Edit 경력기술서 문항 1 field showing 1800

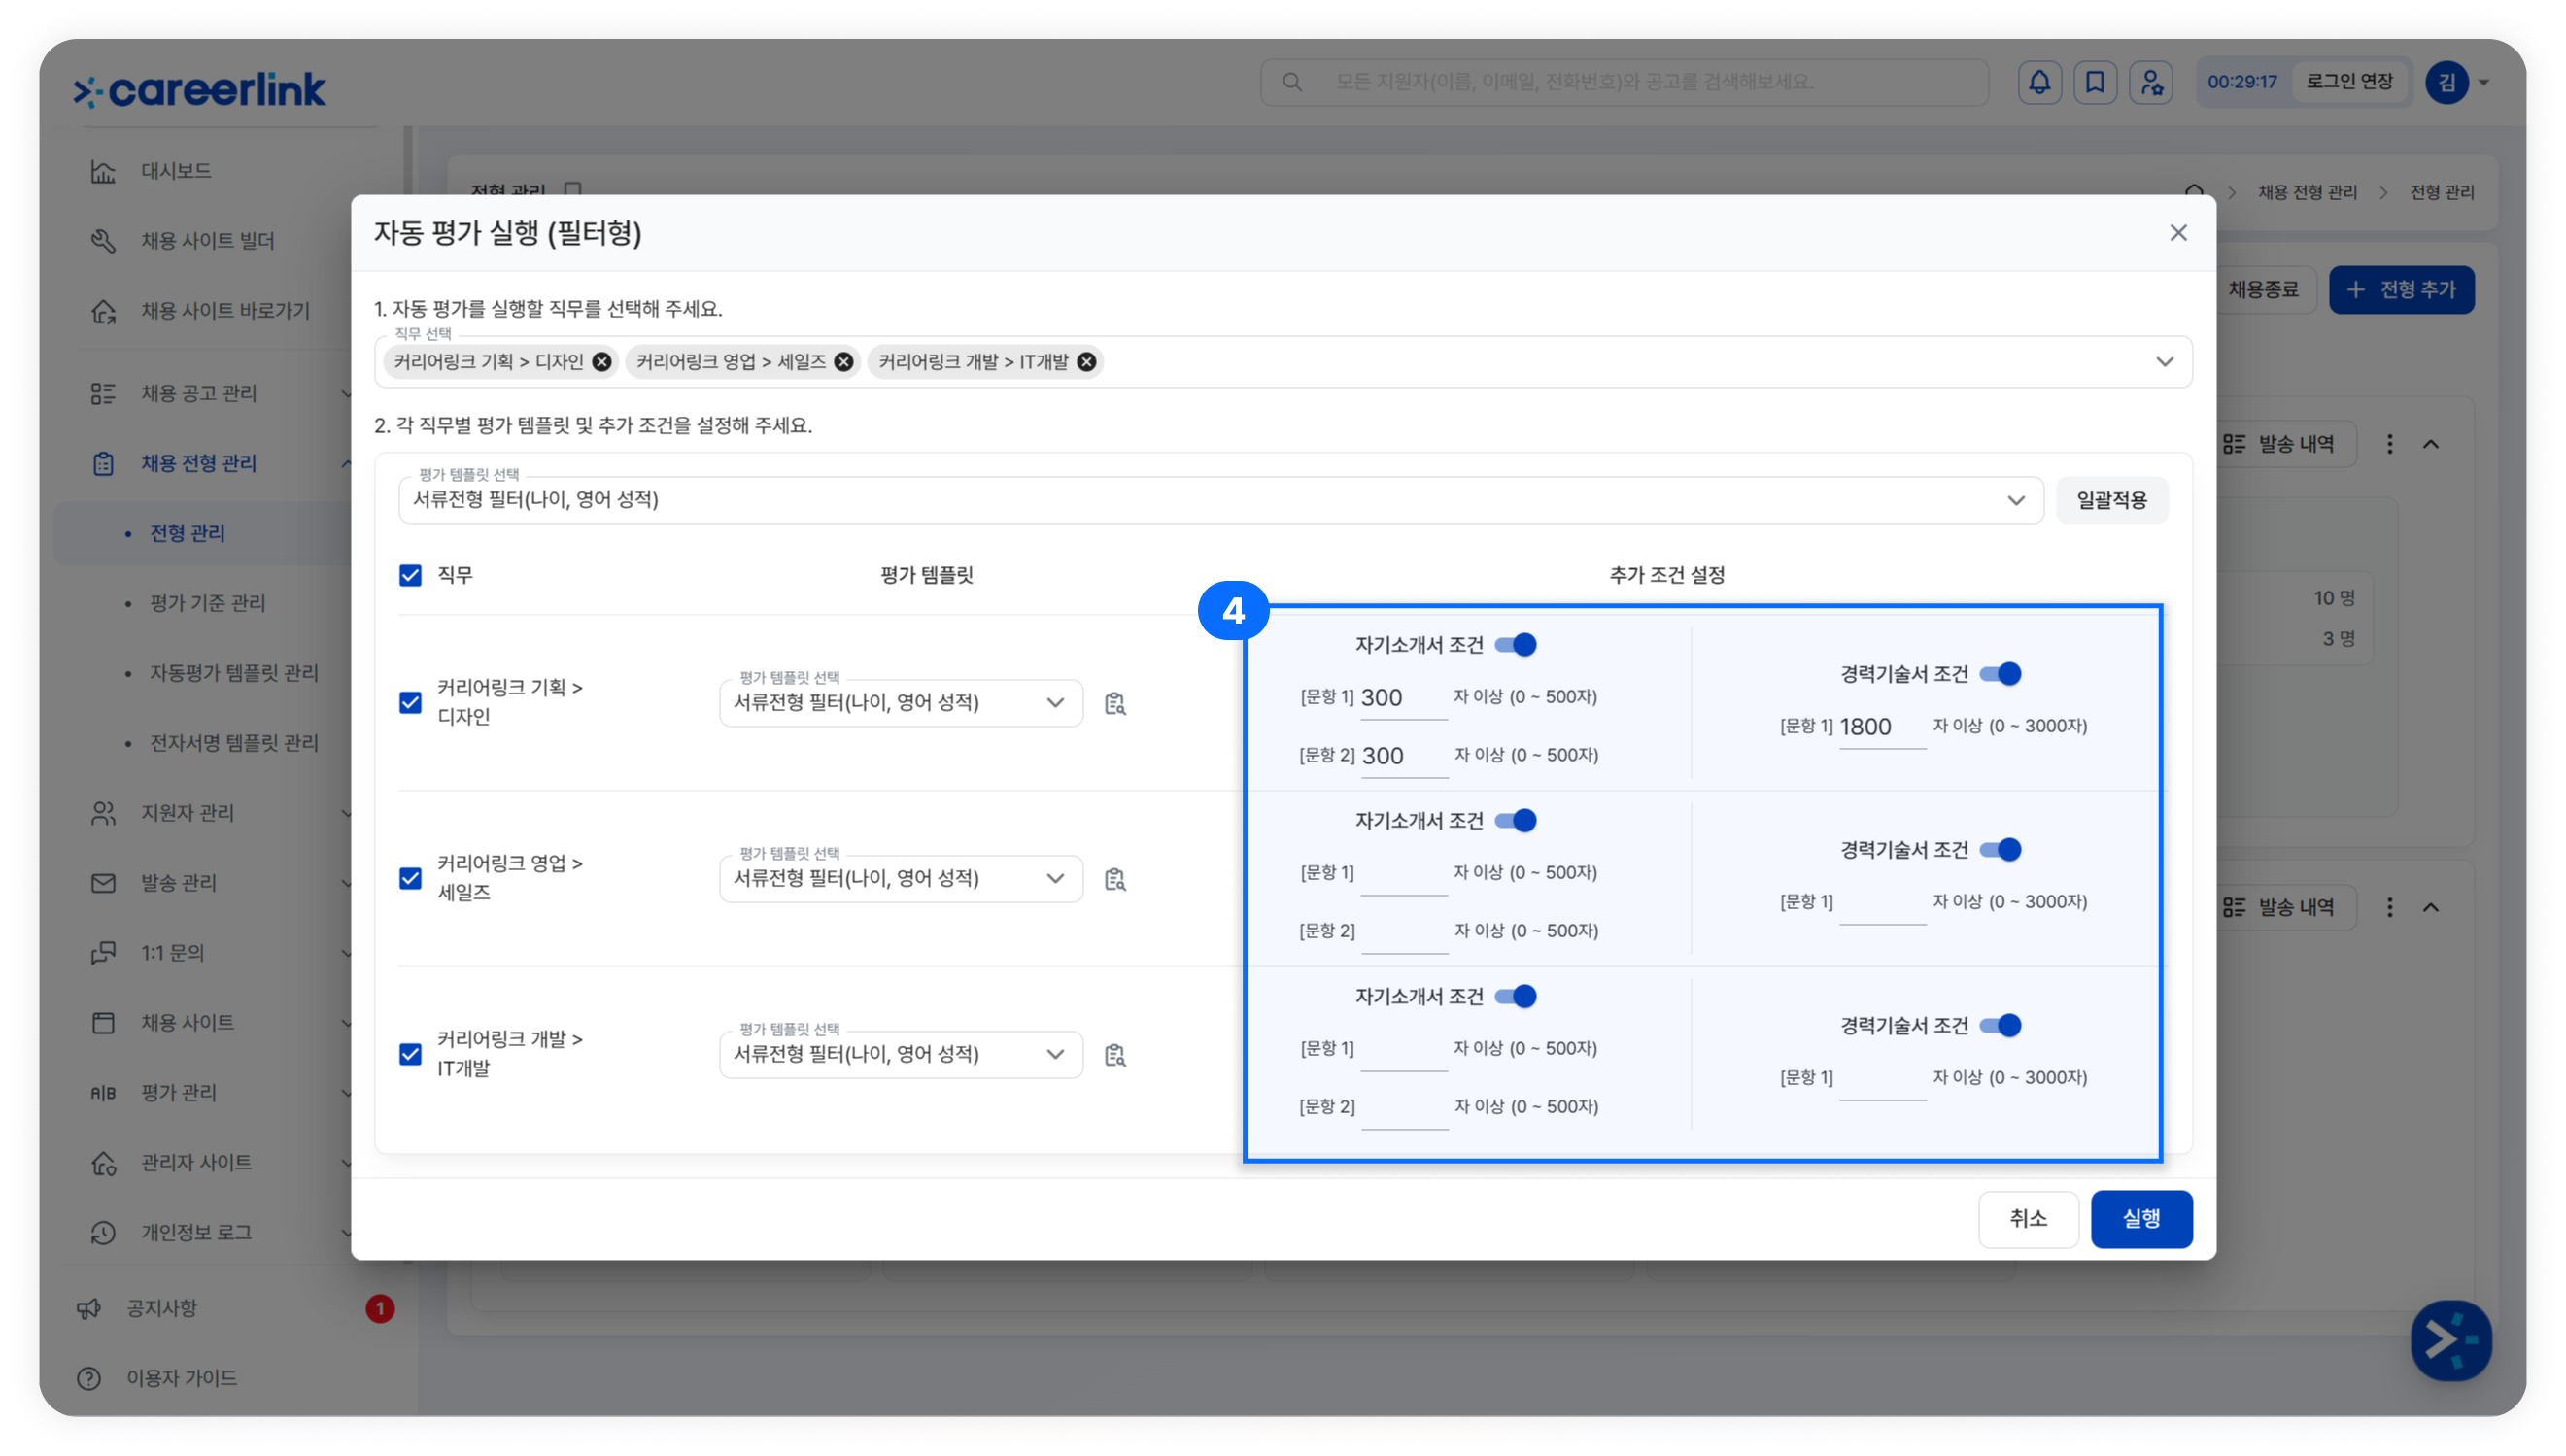click(x=1882, y=727)
